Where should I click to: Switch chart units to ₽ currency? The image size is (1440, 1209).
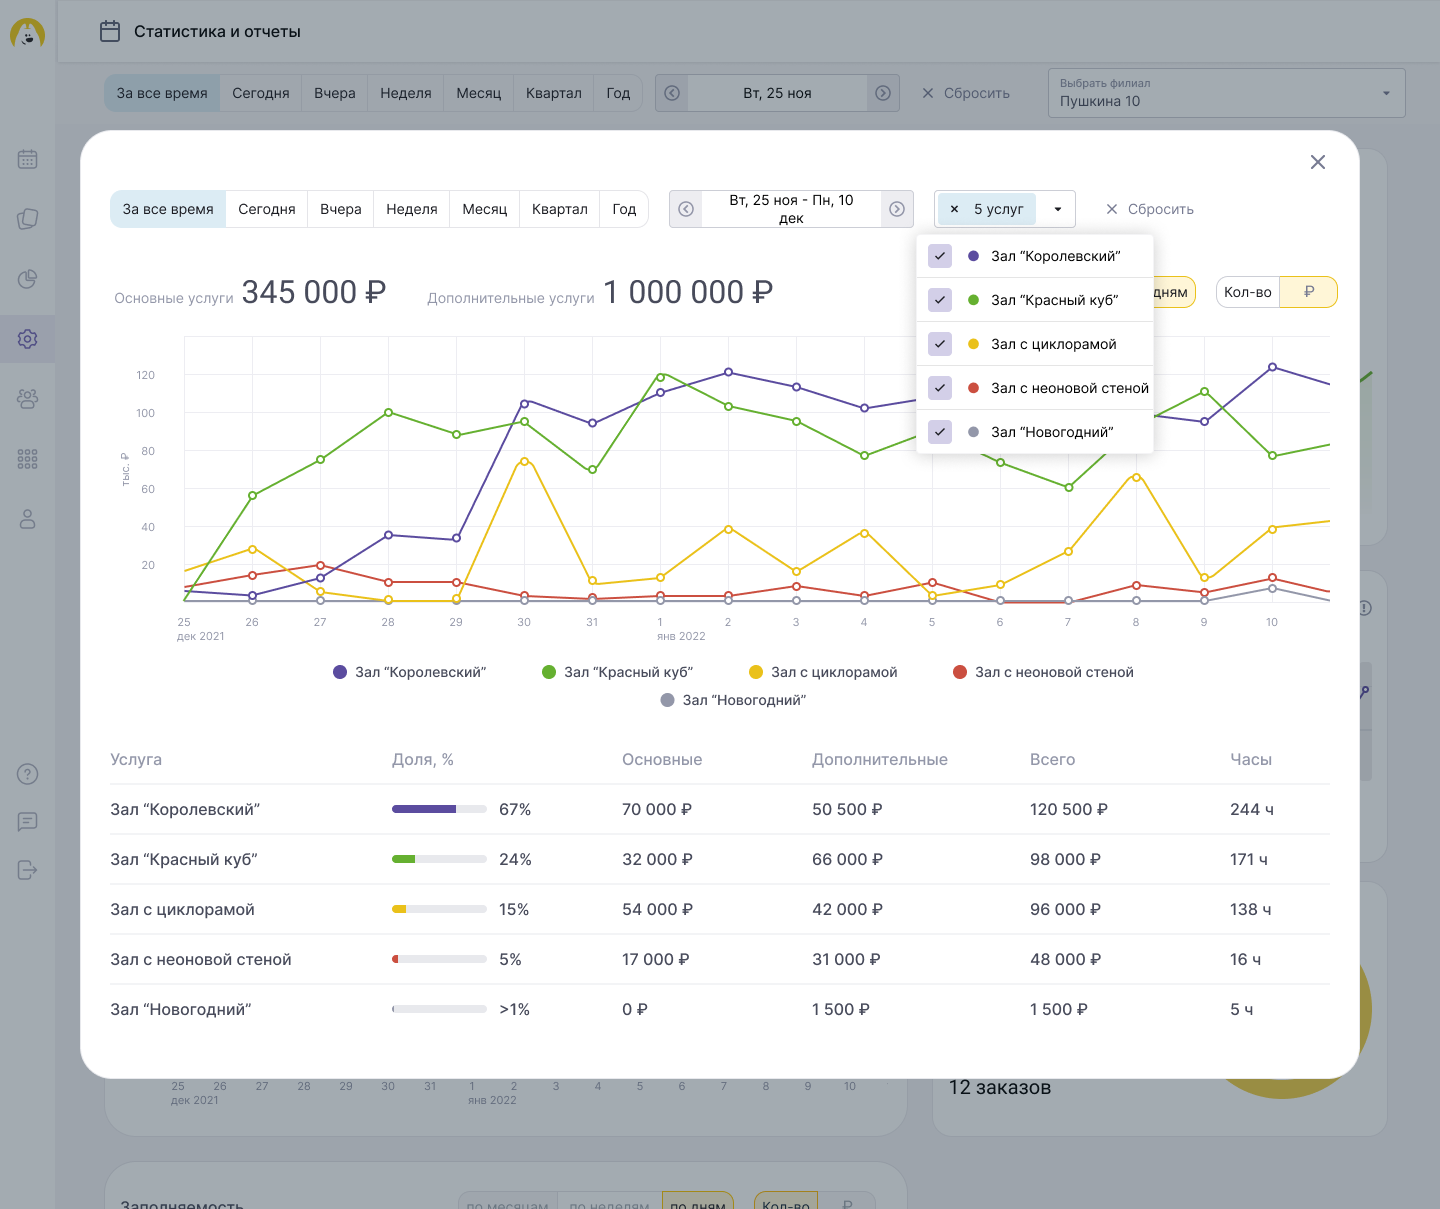click(1309, 292)
